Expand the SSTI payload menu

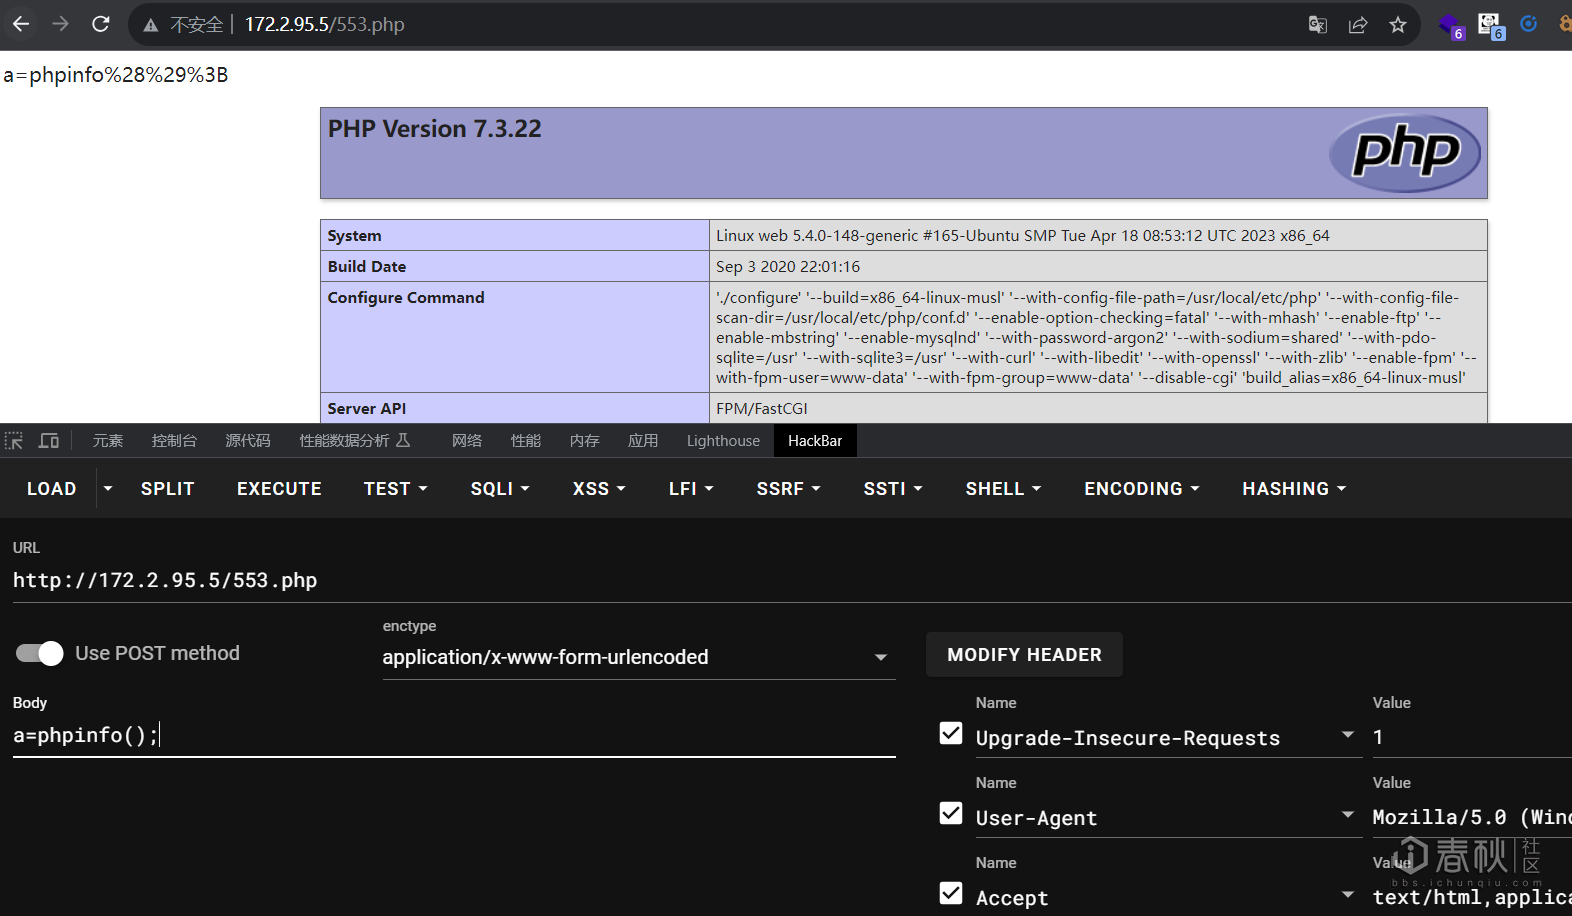(x=893, y=489)
